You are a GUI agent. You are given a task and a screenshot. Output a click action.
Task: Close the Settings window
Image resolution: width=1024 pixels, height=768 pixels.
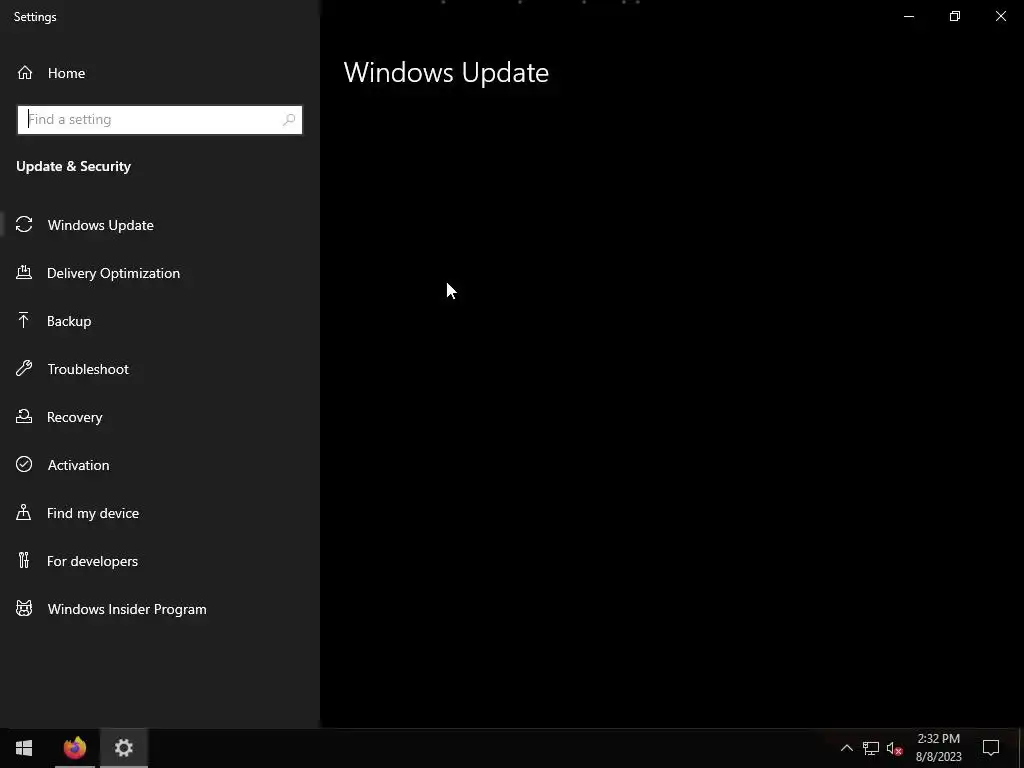coord(1000,16)
